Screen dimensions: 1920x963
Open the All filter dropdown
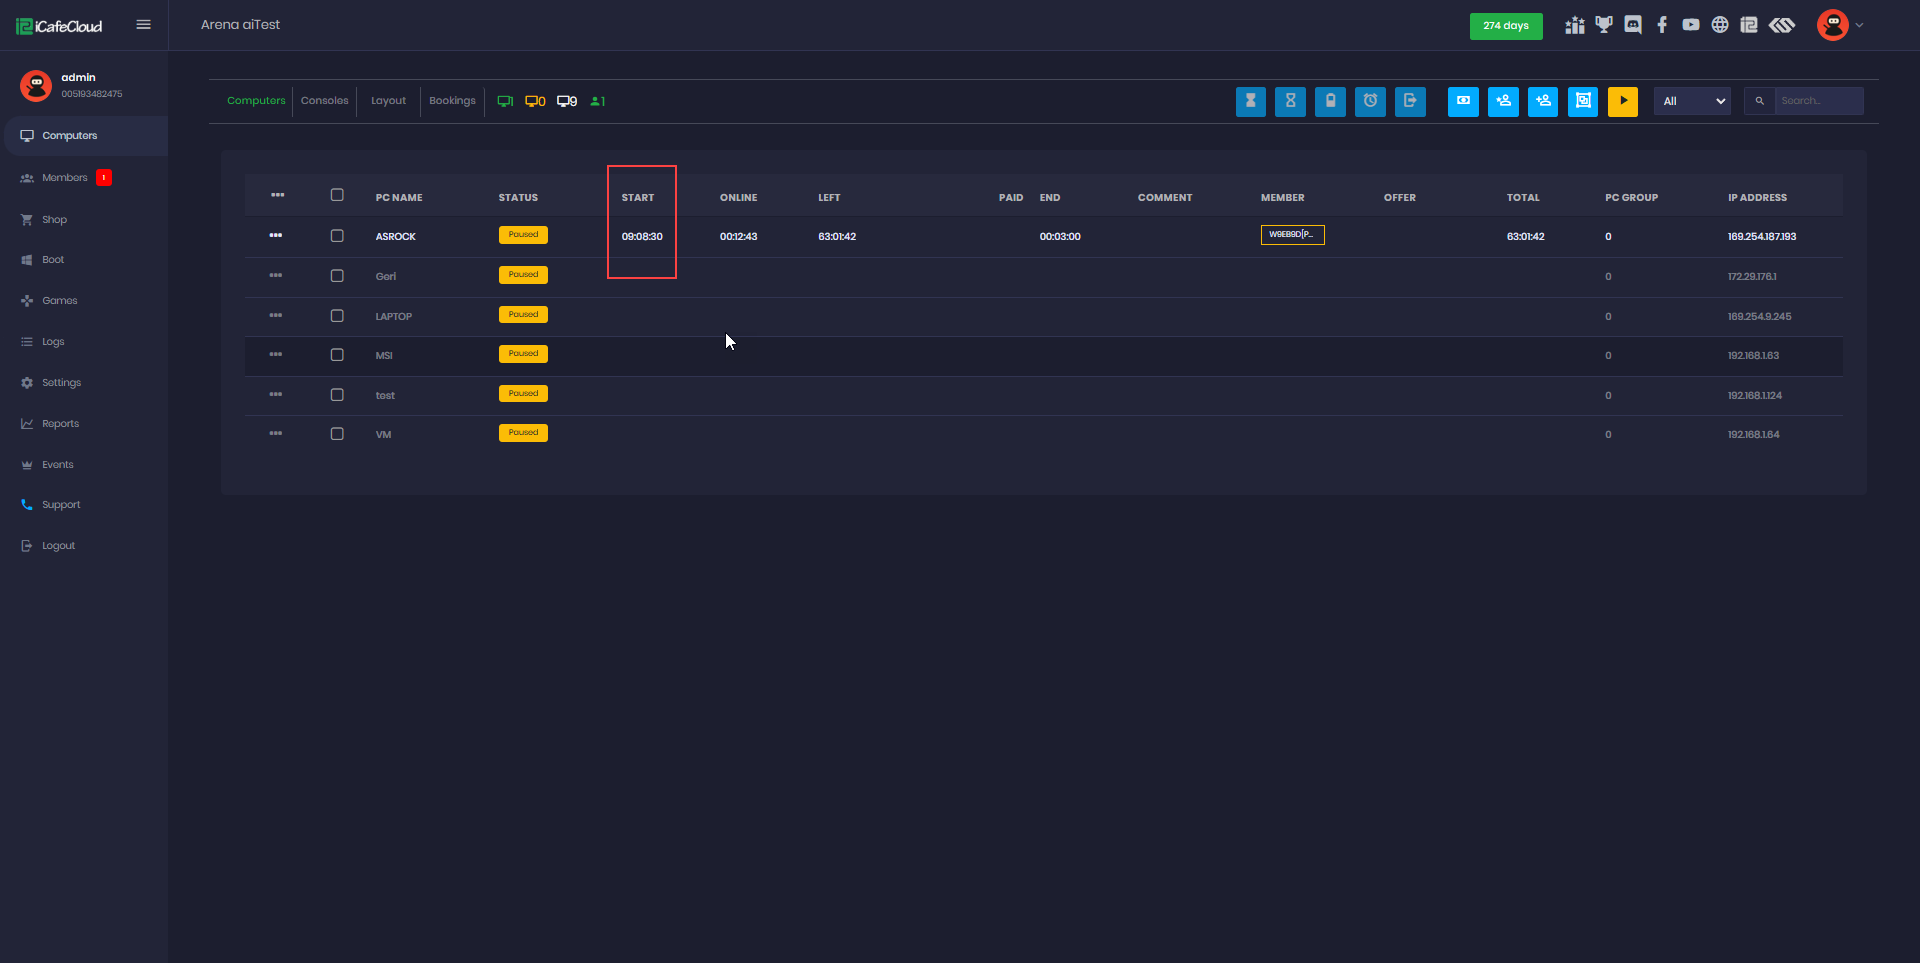pos(1692,101)
